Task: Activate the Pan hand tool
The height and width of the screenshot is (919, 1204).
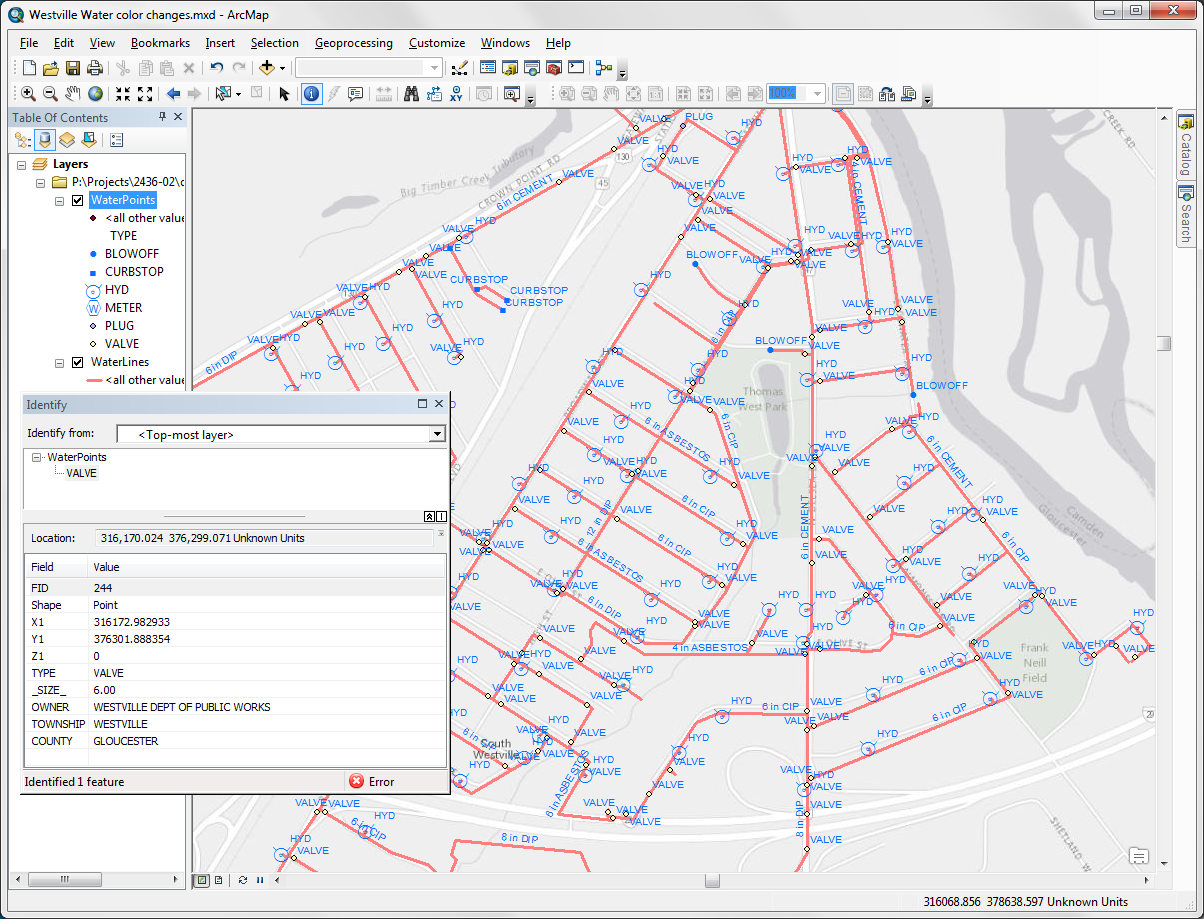Action: (x=73, y=94)
